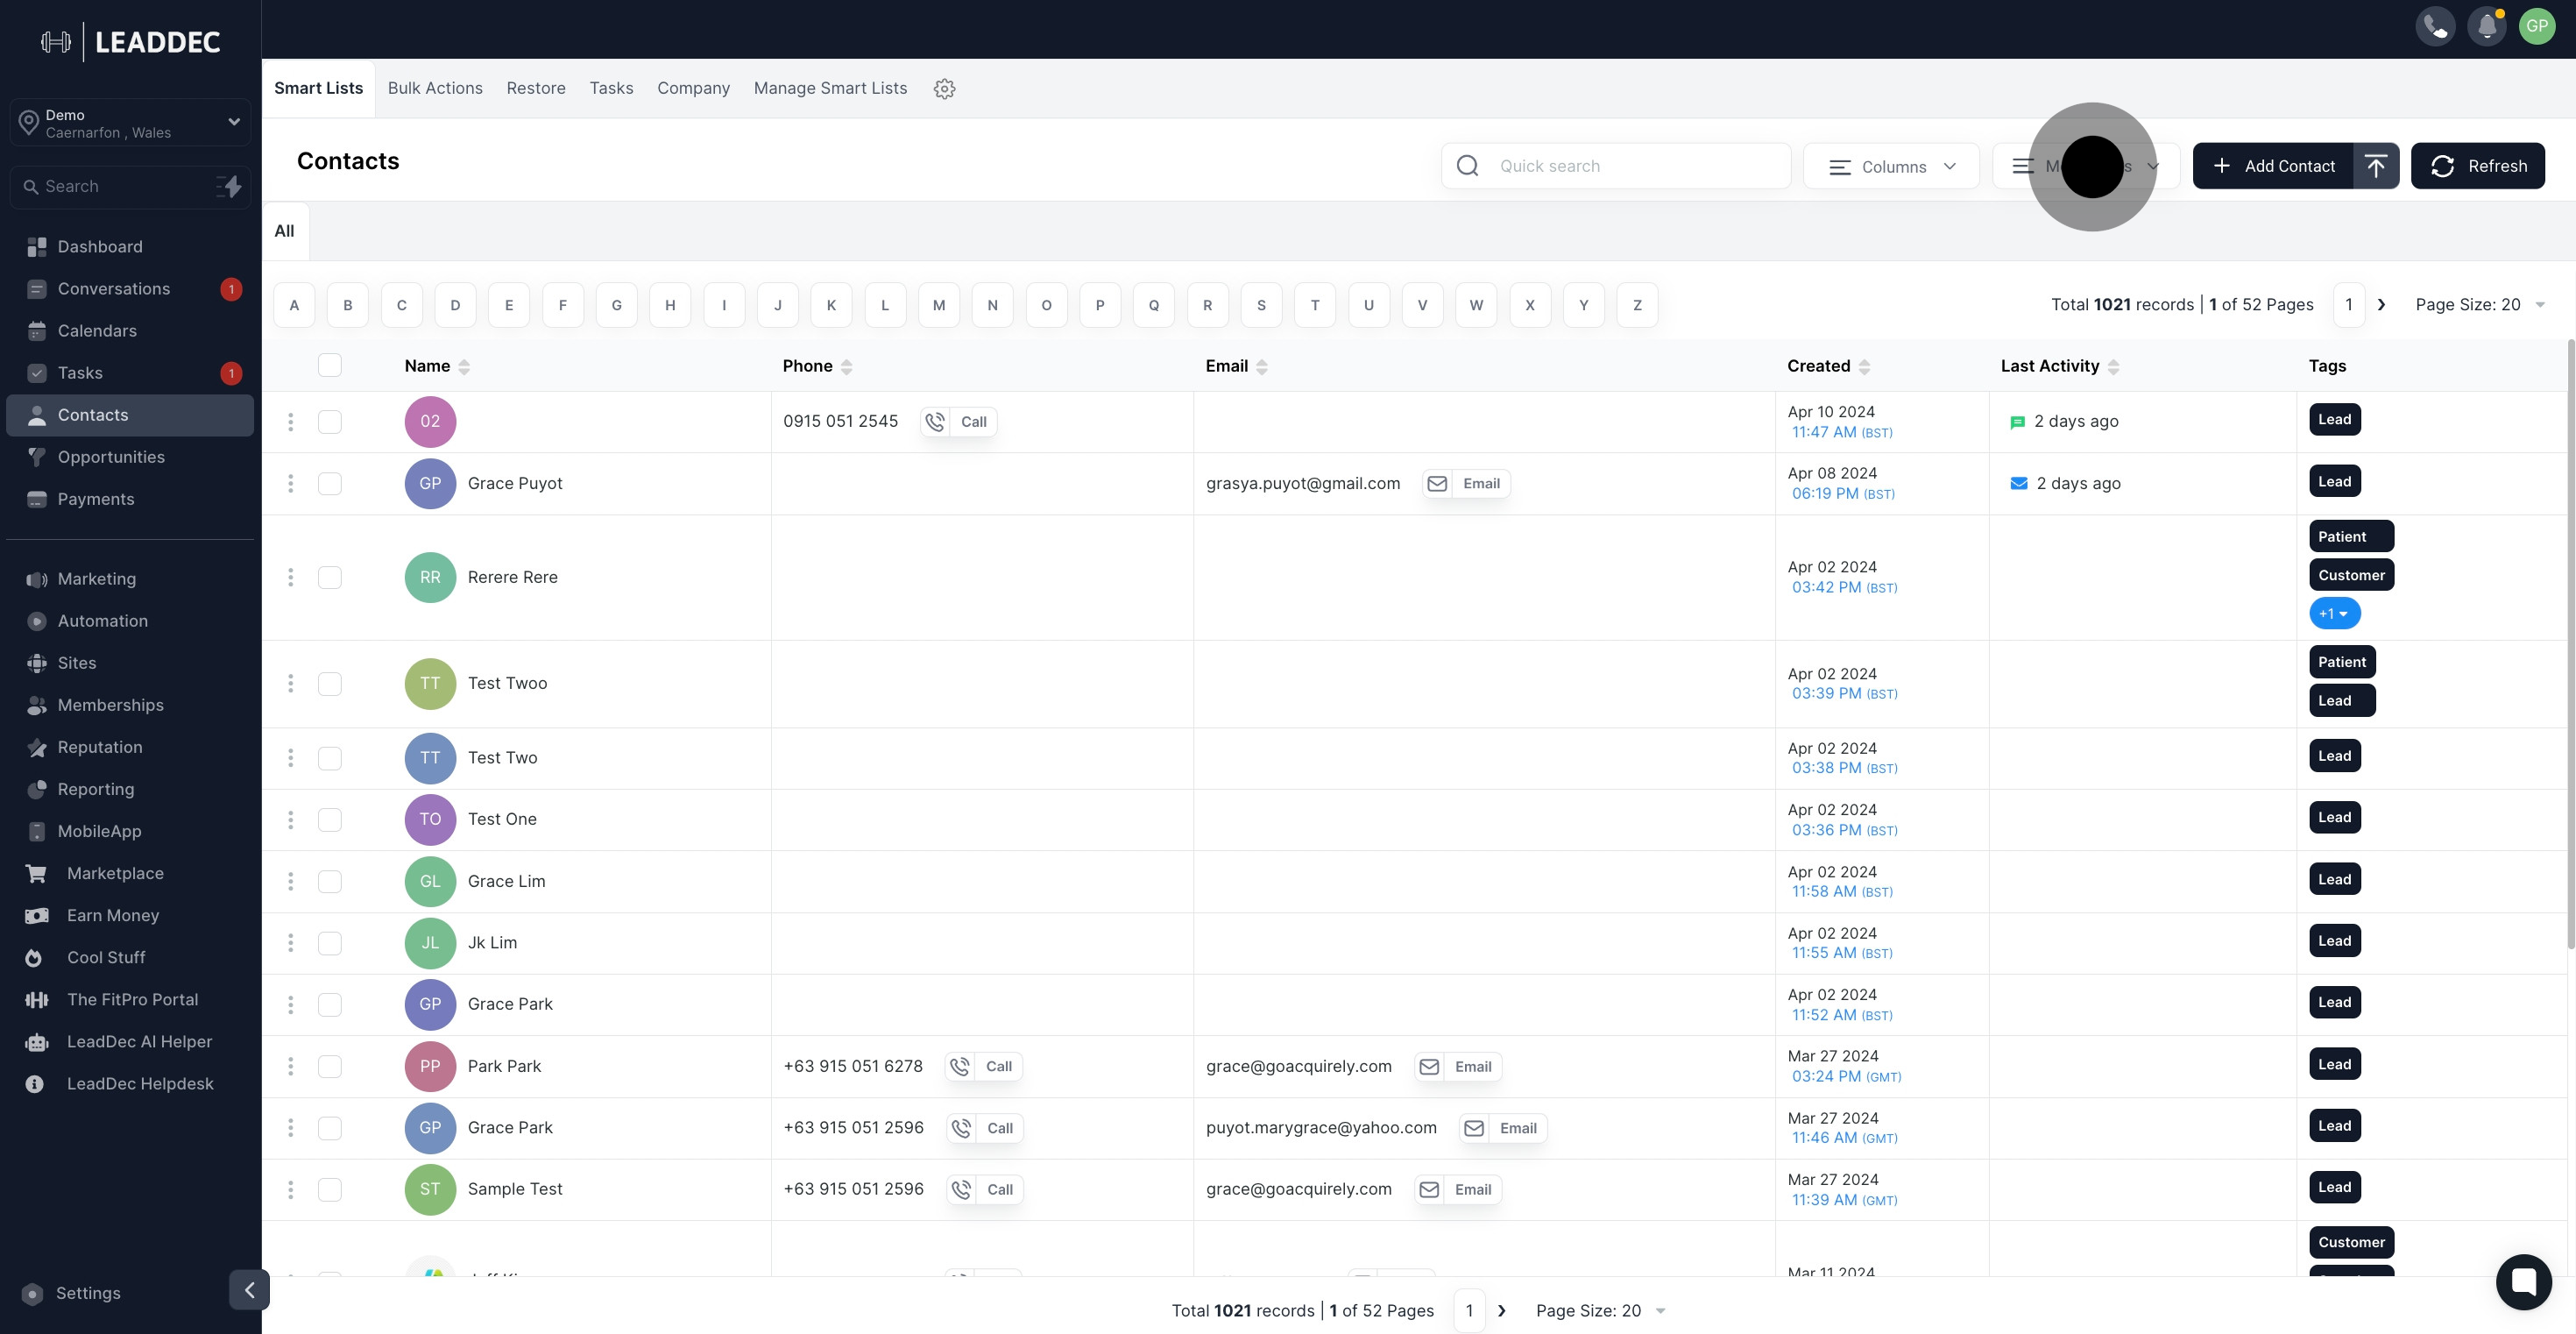This screenshot has height=1334, width=2576.
Task: Switch to the Bulk Actions tab
Action: (x=435, y=88)
